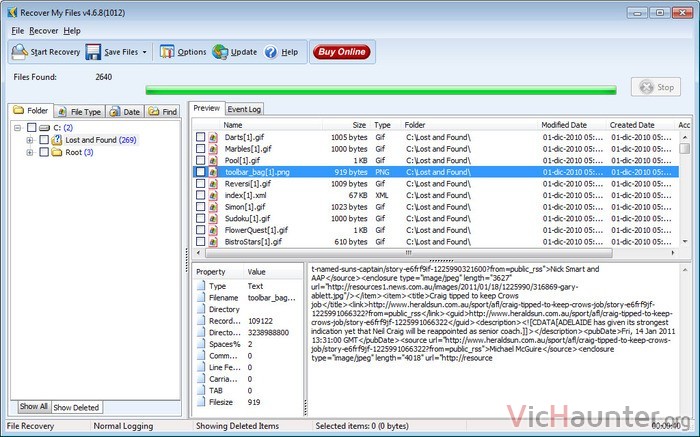This screenshot has height=437, width=700.
Task: Open the File menu
Action: [17, 31]
